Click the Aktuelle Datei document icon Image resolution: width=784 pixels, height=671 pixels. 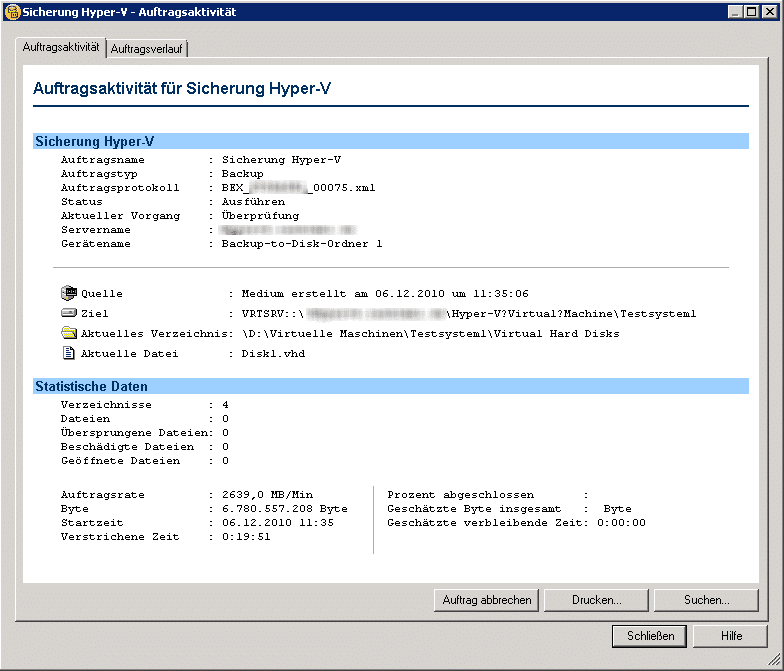pyautogui.click(x=68, y=353)
